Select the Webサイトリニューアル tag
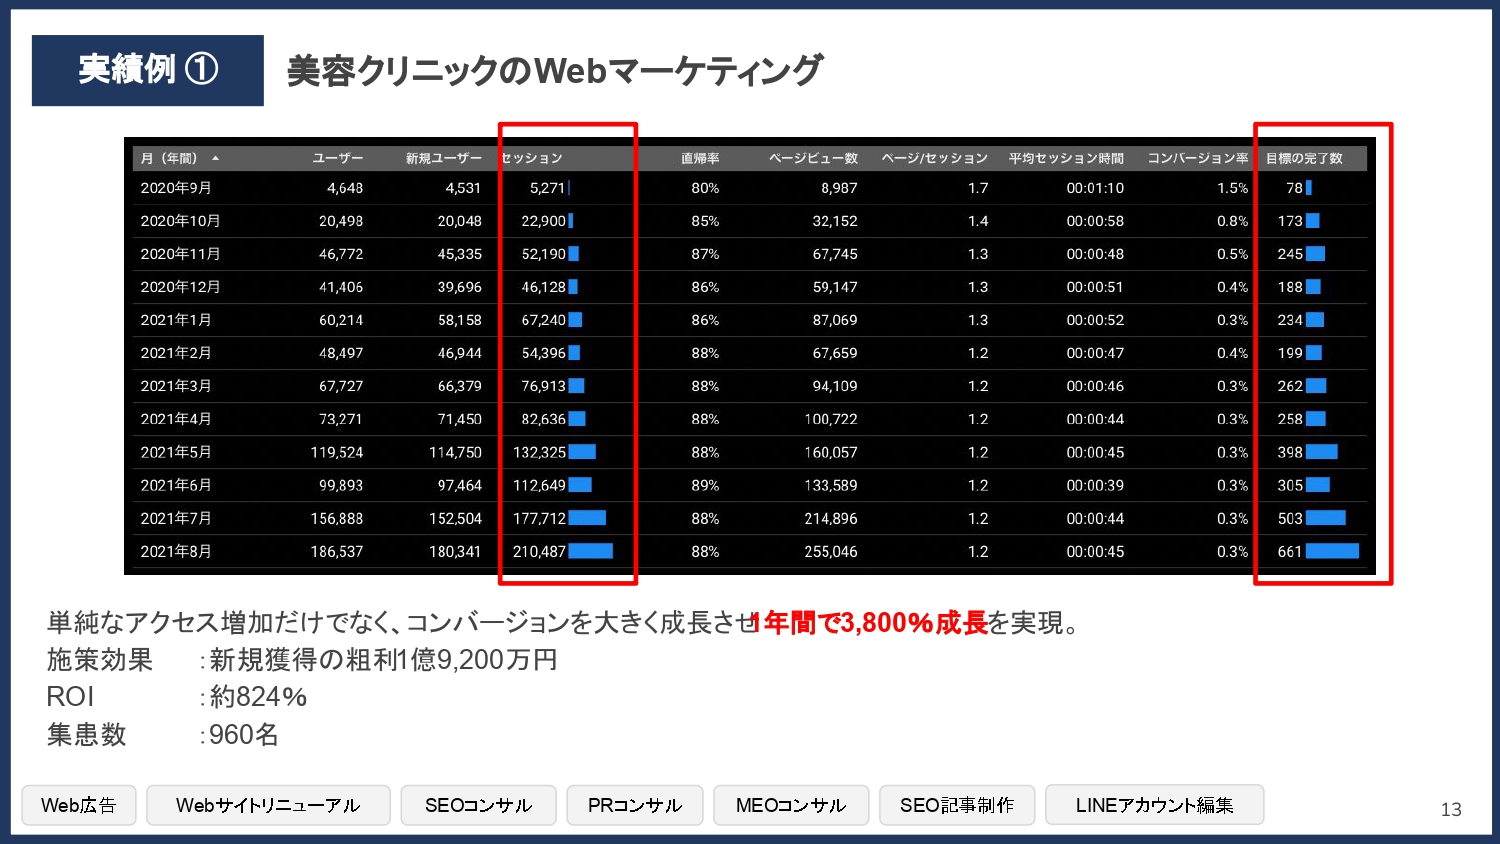The image size is (1500, 844). click(x=268, y=805)
